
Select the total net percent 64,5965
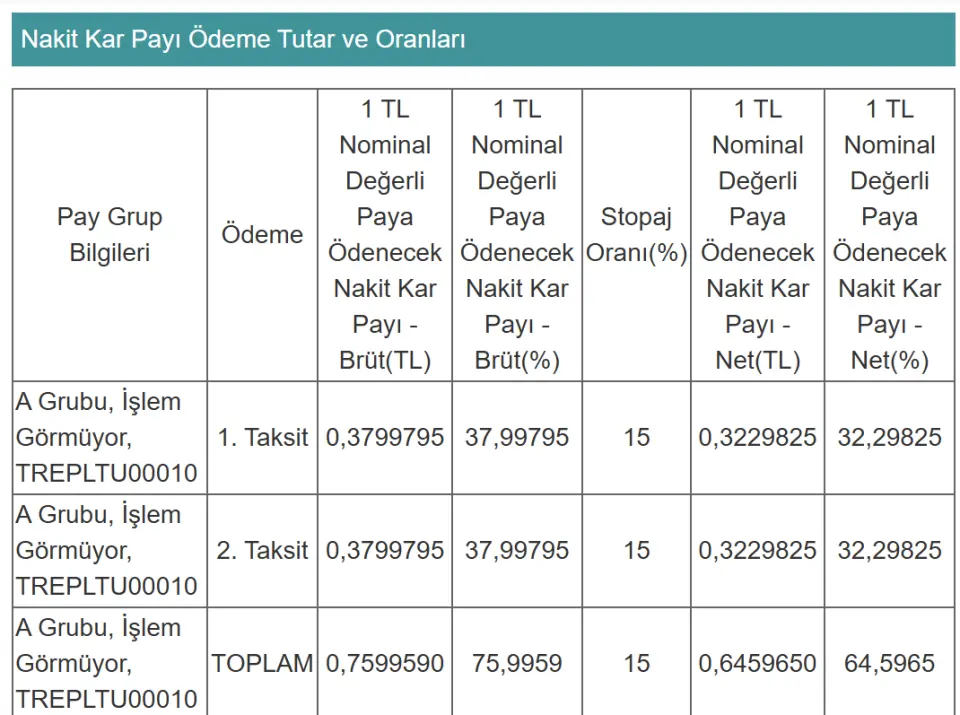pyautogui.click(x=889, y=663)
